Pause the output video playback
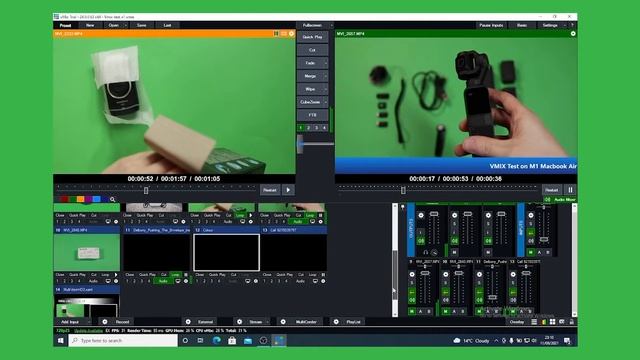This screenshot has height=360, width=640. (x=570, y=190)
